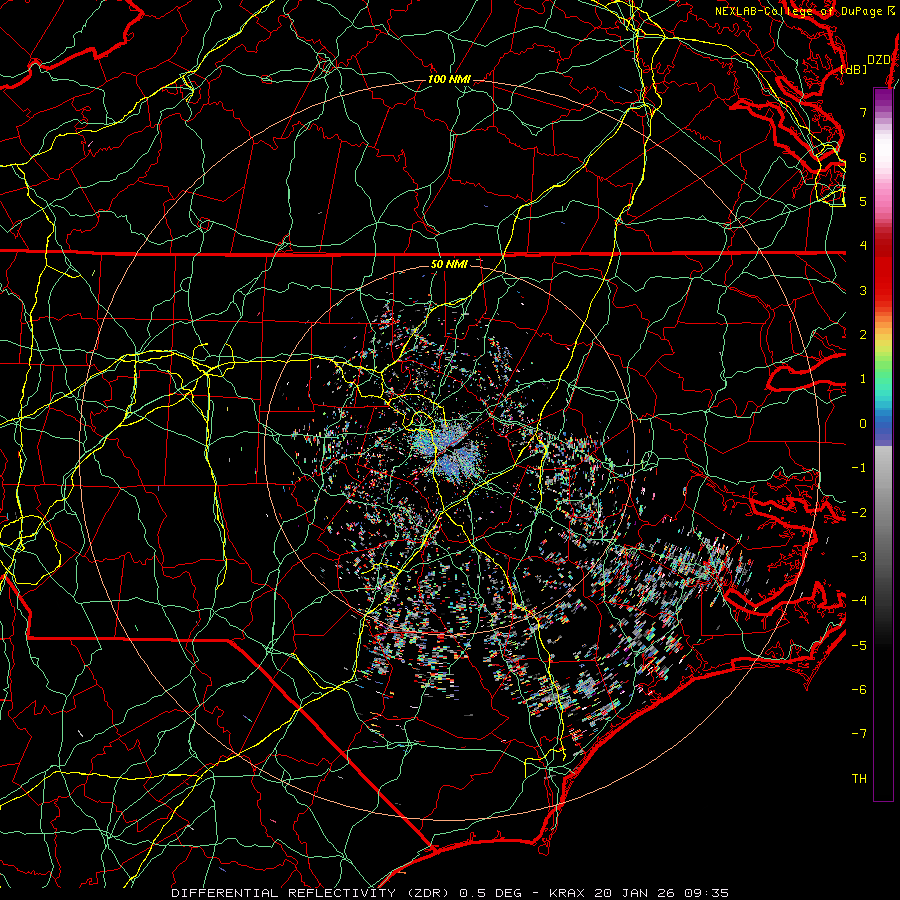Click the -6 value on the color scale
The width and height of the screenshot is (900, 900).
click(859, 690)
